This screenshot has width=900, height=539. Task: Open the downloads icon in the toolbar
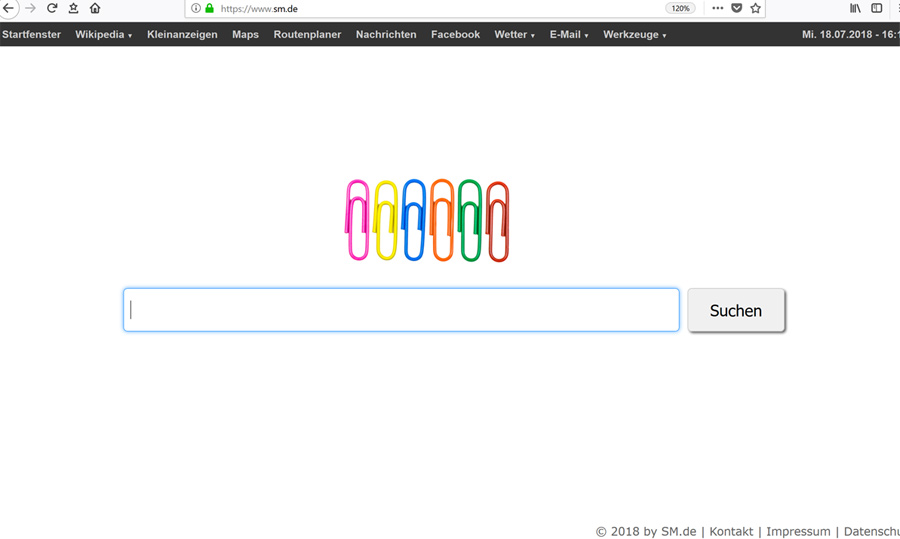click(73, 8)
